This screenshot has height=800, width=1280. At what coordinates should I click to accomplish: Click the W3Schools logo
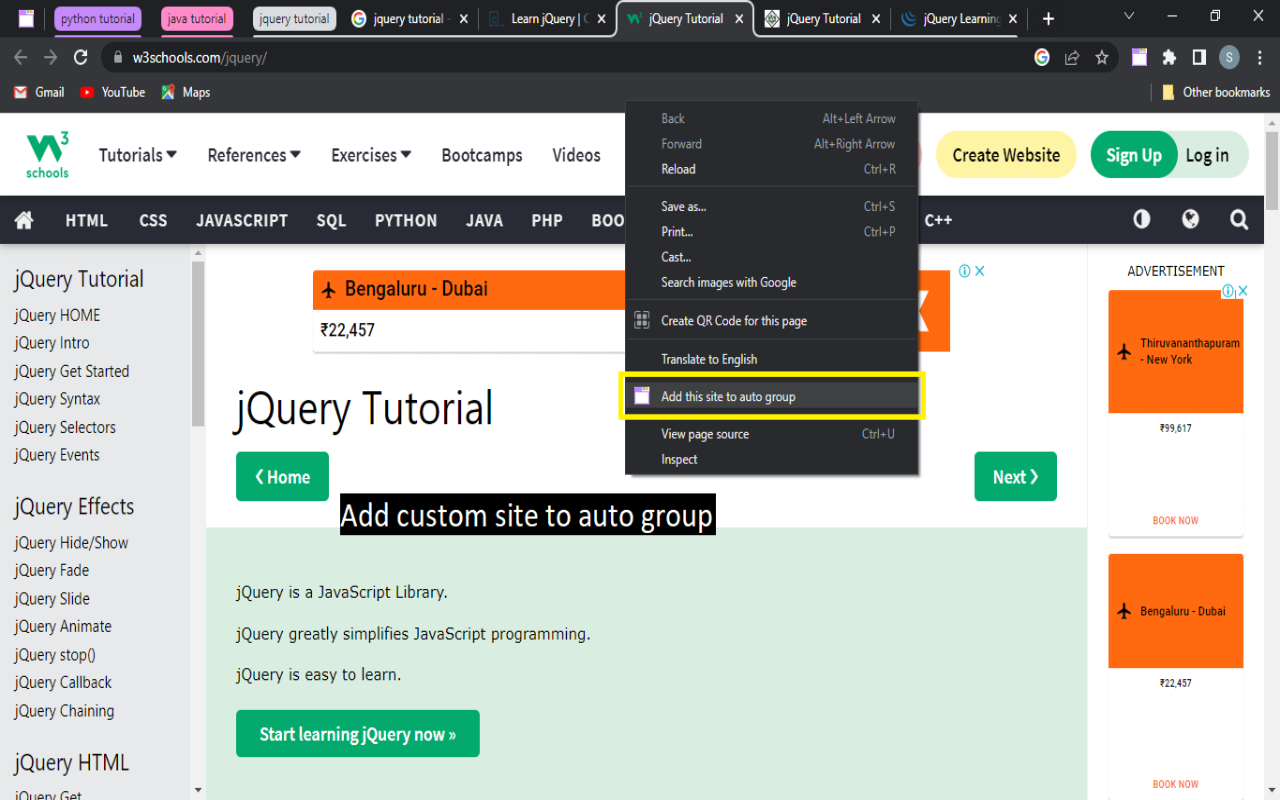point(47,155)
